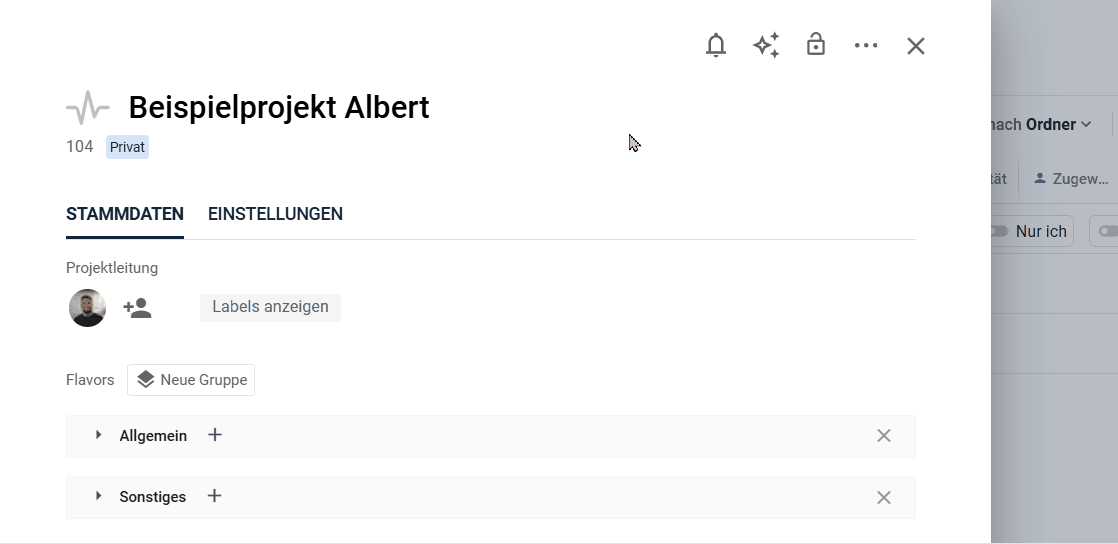The height and width of the screenshot is (544, 1118).
Task: Remove the Allgemein group
Action: (884, 436)
